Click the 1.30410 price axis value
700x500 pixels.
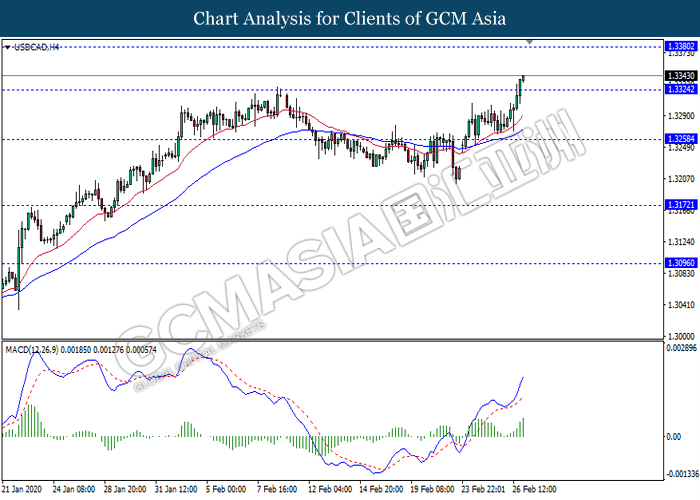(681, 305)
